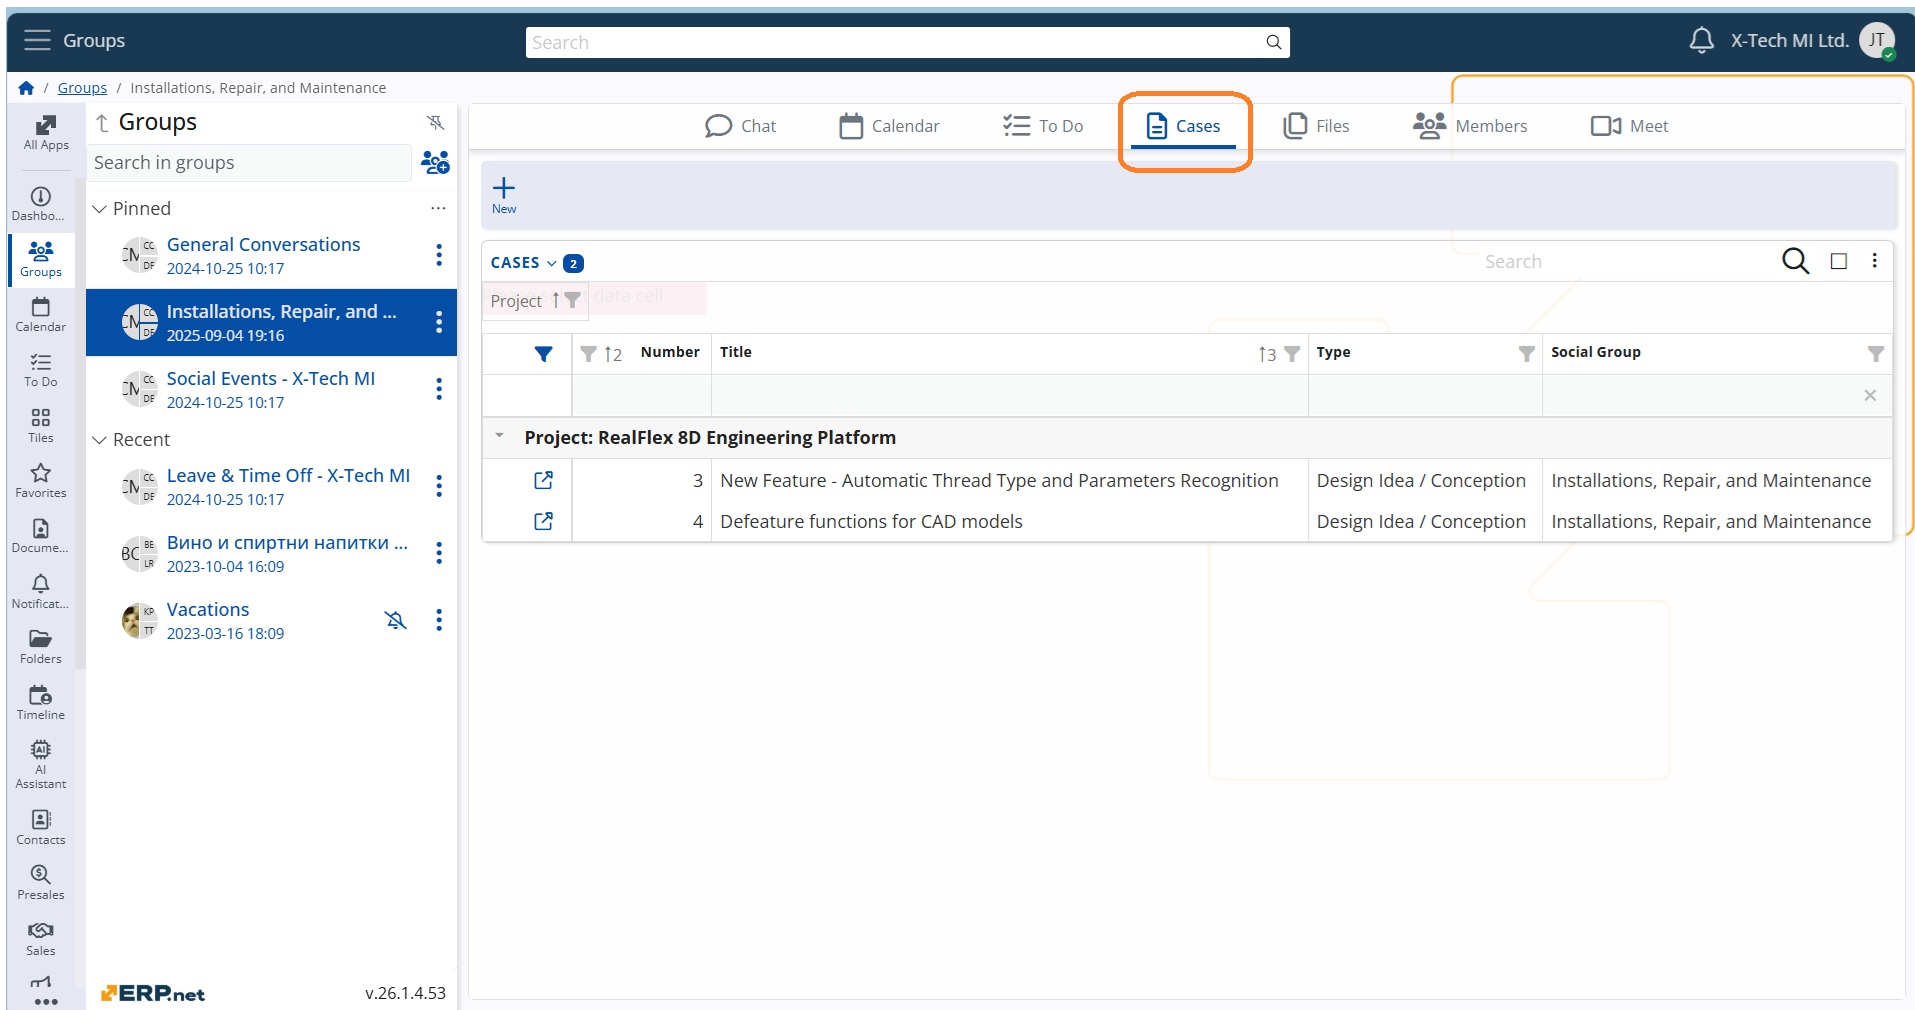Open Notifications from the sidebar

41,592
